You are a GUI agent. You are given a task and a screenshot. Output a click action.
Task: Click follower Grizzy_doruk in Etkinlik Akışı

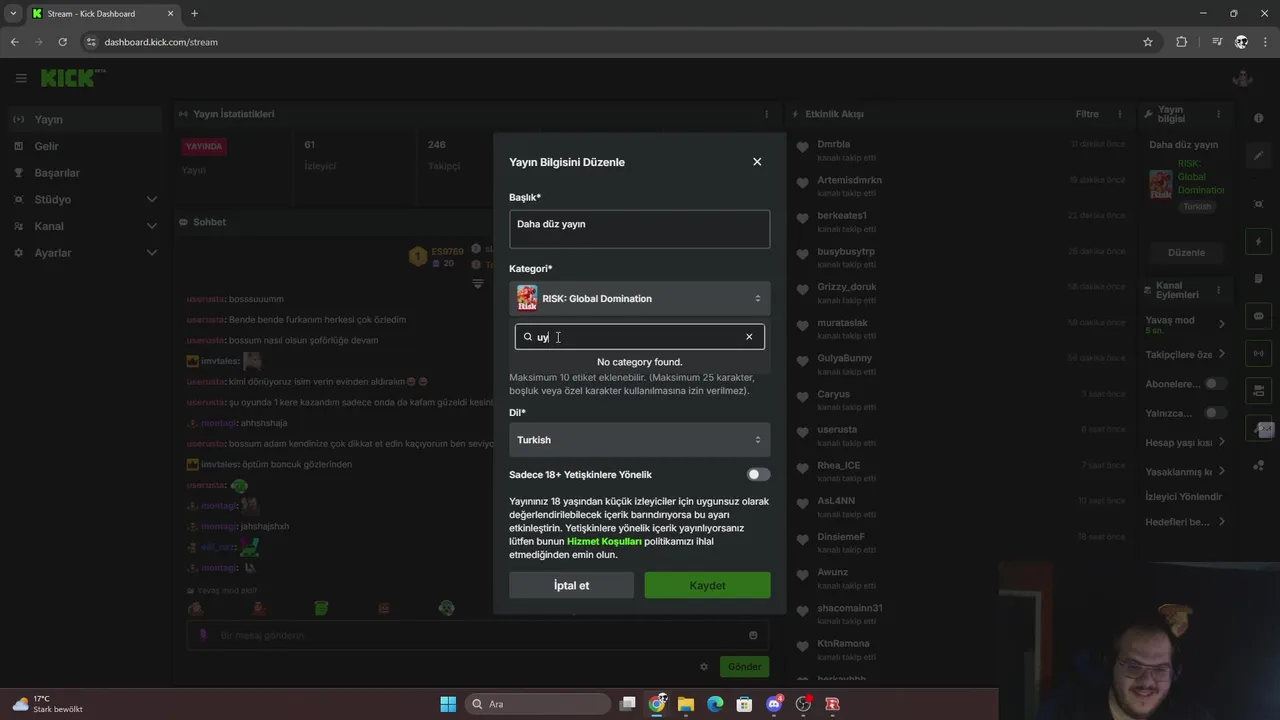pos(846,287)
